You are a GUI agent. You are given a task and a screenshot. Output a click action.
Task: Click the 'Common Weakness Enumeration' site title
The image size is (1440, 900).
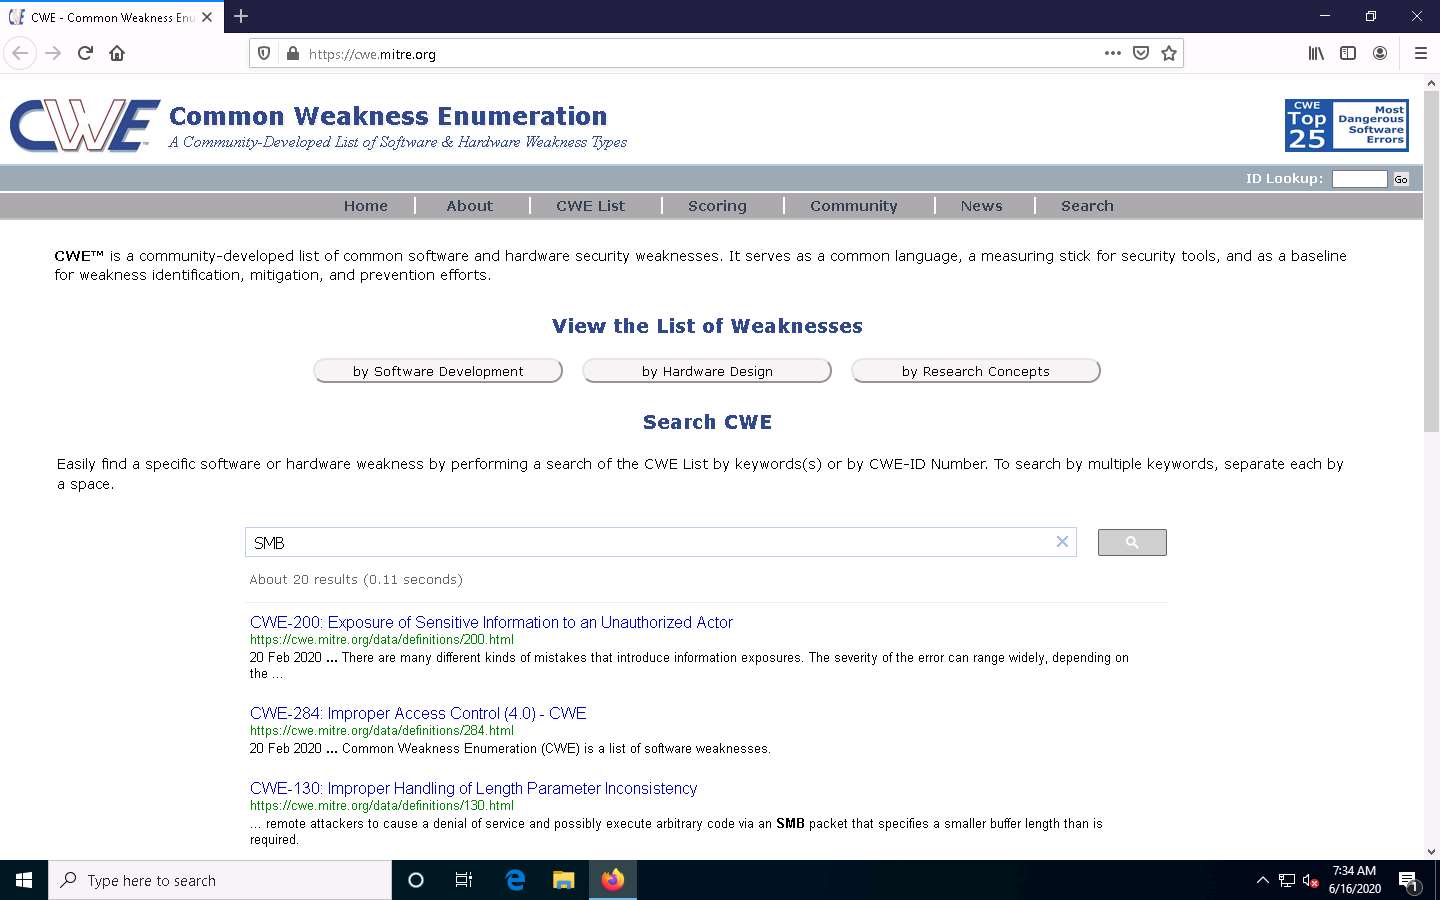tap(388, 116)
